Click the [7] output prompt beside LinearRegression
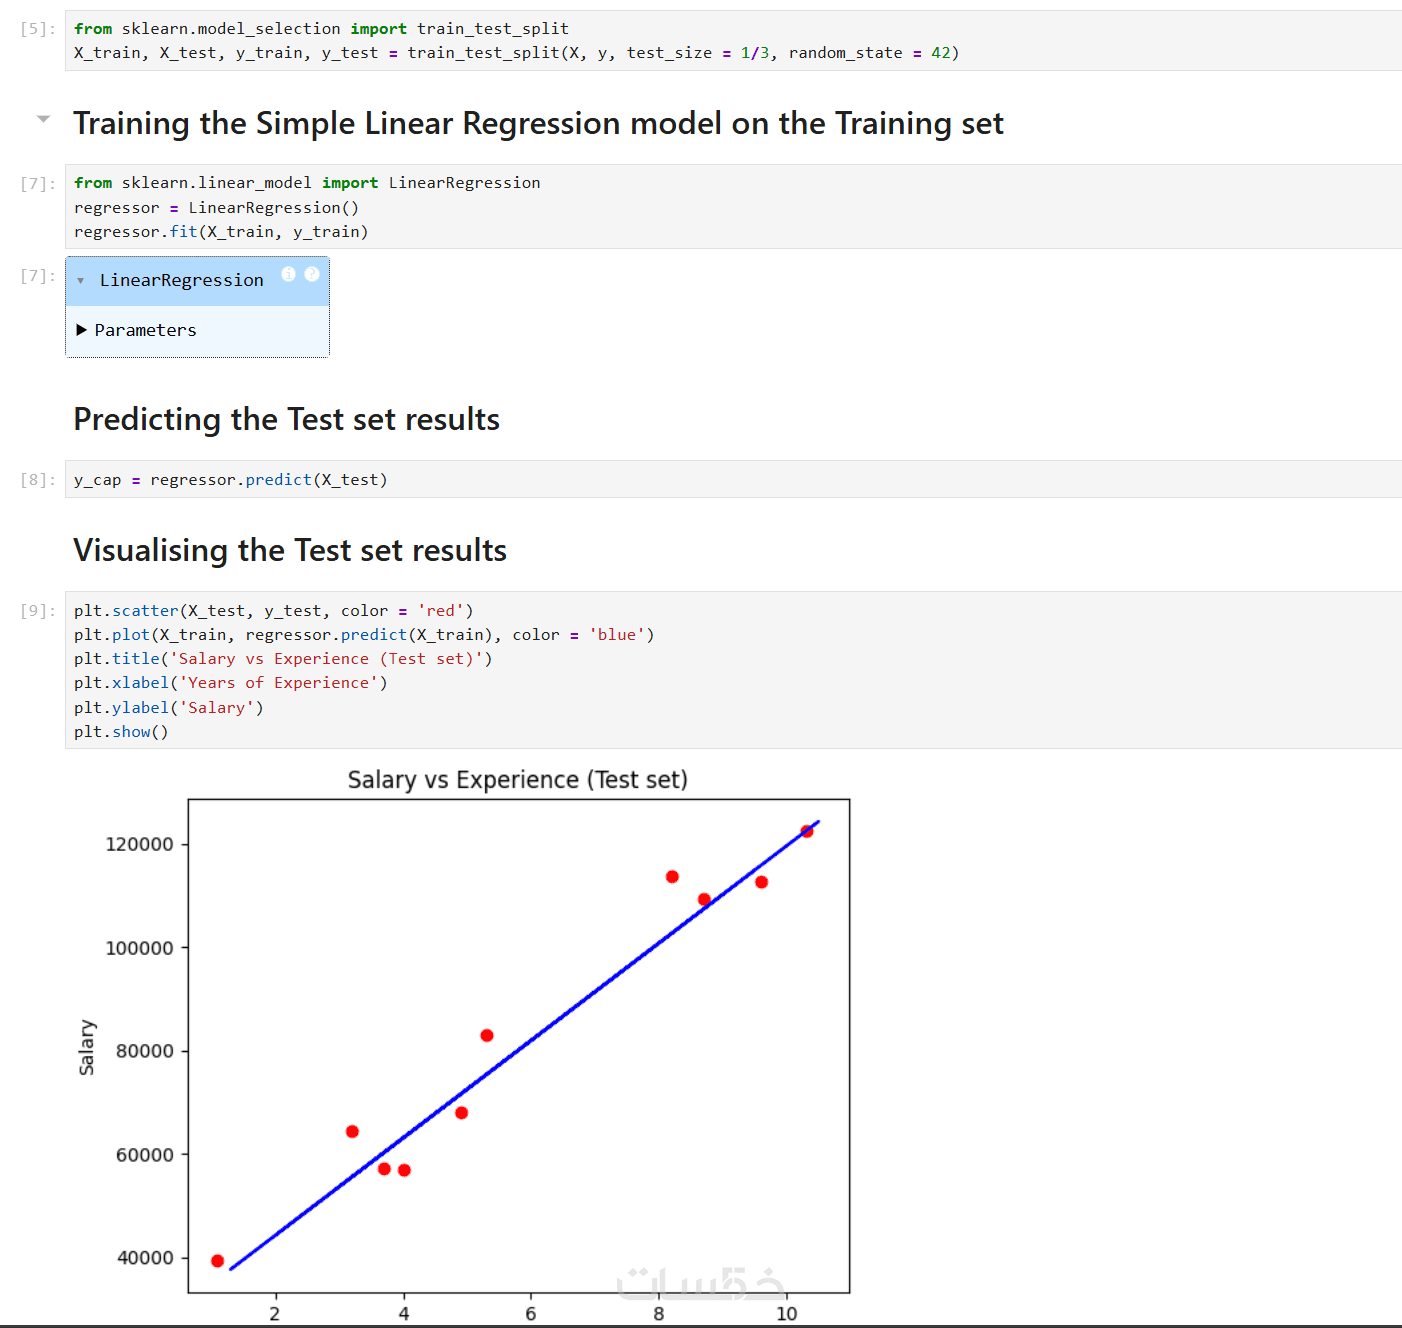1402x1328 pixels. point(37,276)
